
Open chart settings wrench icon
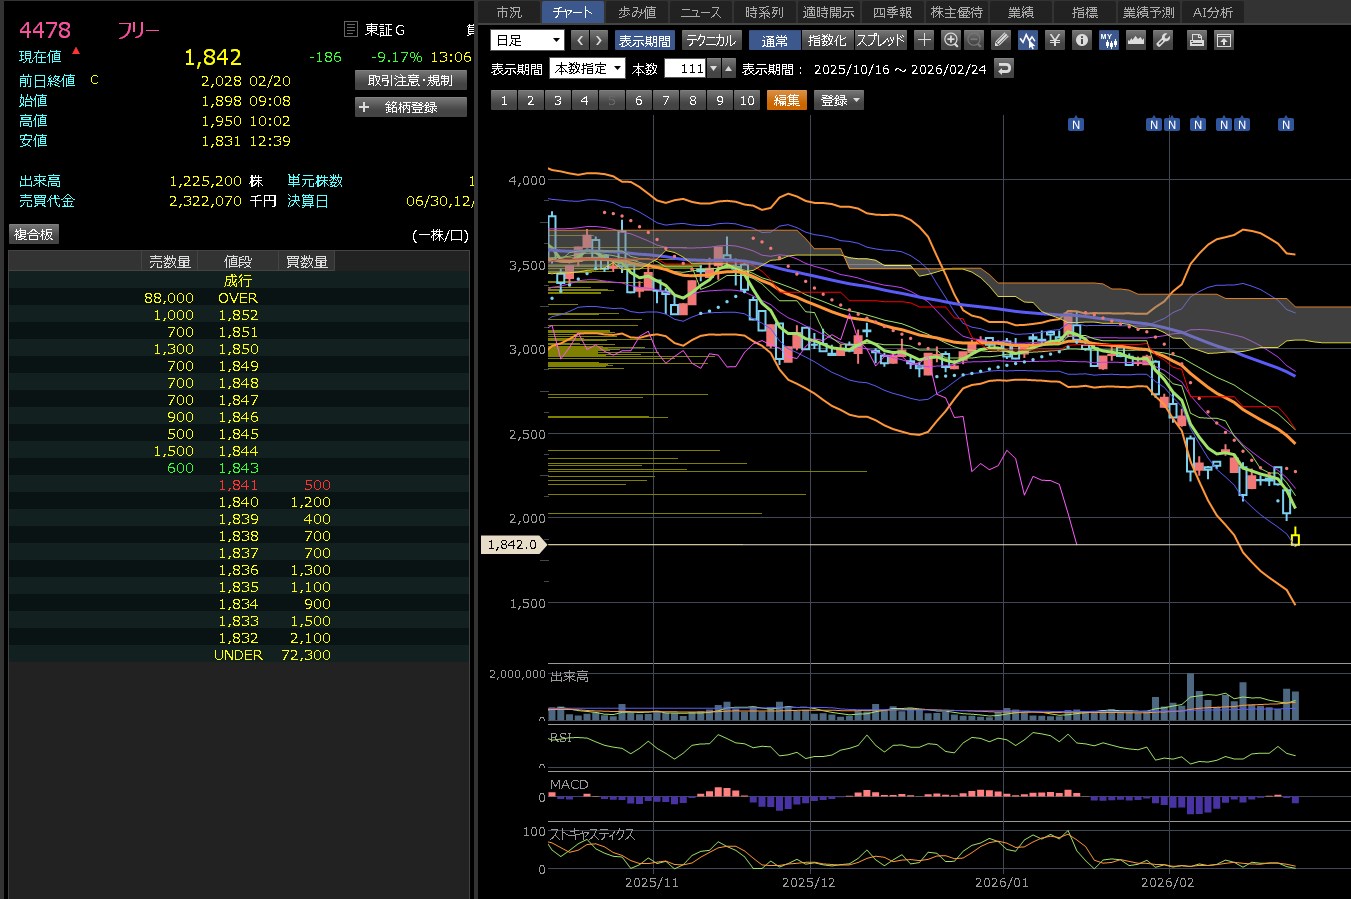point(1163,40)
